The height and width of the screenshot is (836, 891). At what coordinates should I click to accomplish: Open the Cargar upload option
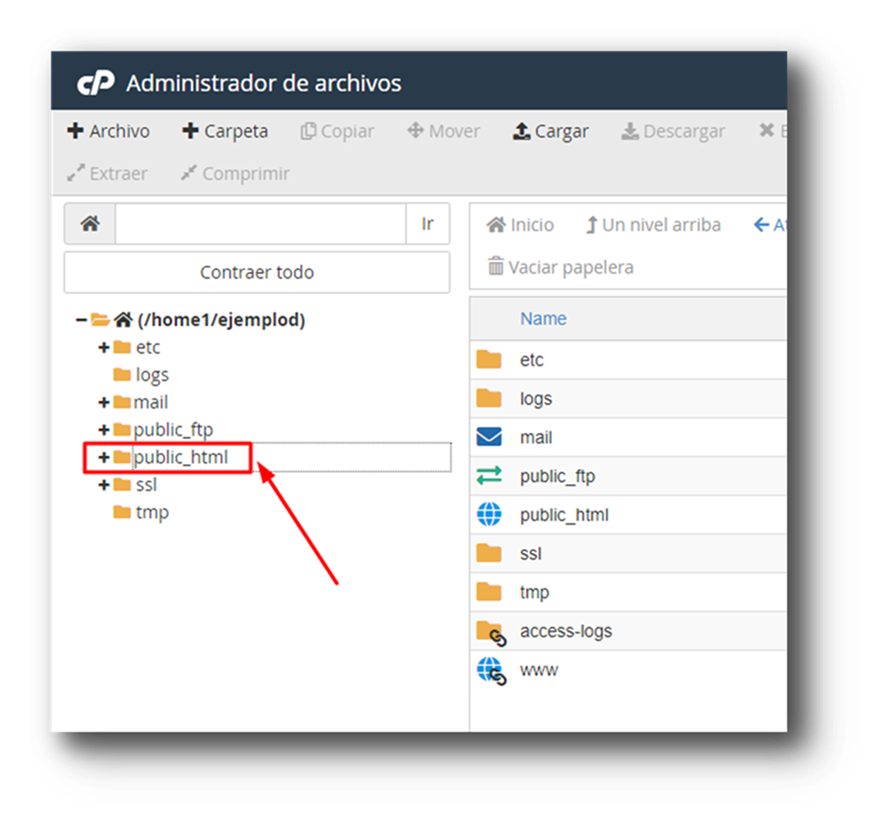pos(550,131)
